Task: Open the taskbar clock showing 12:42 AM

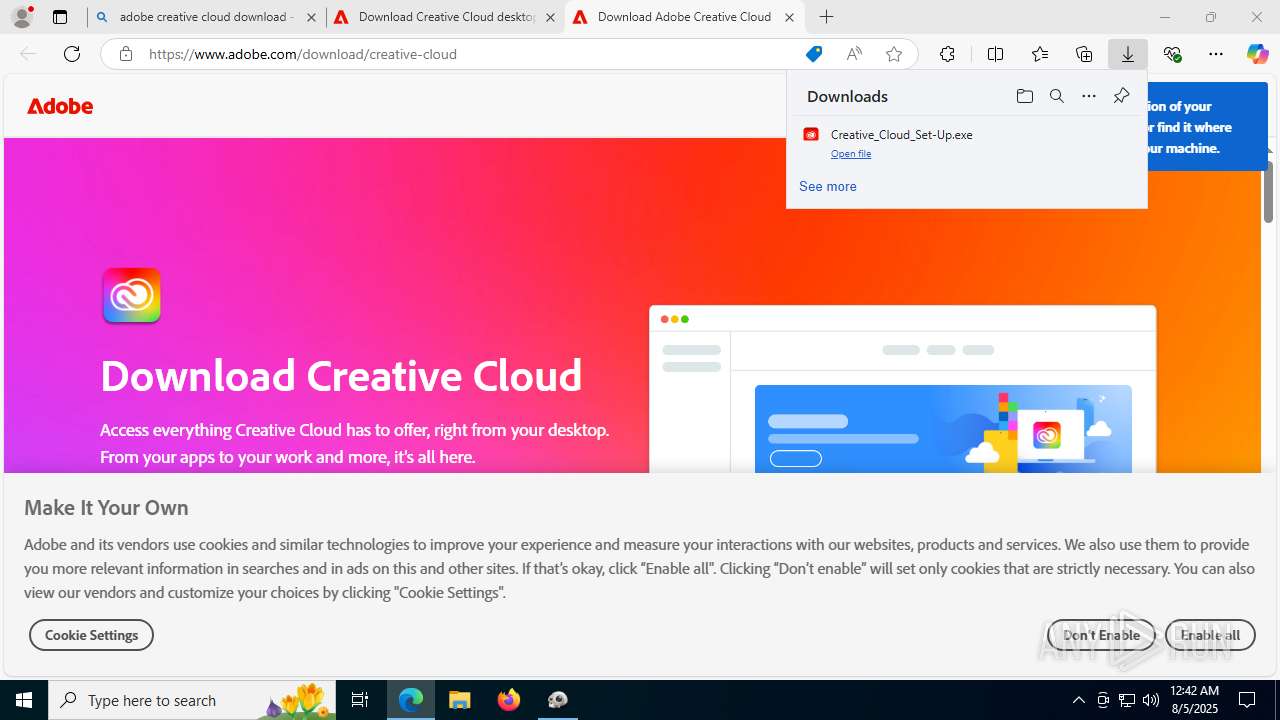Action: coord(1194,700)
